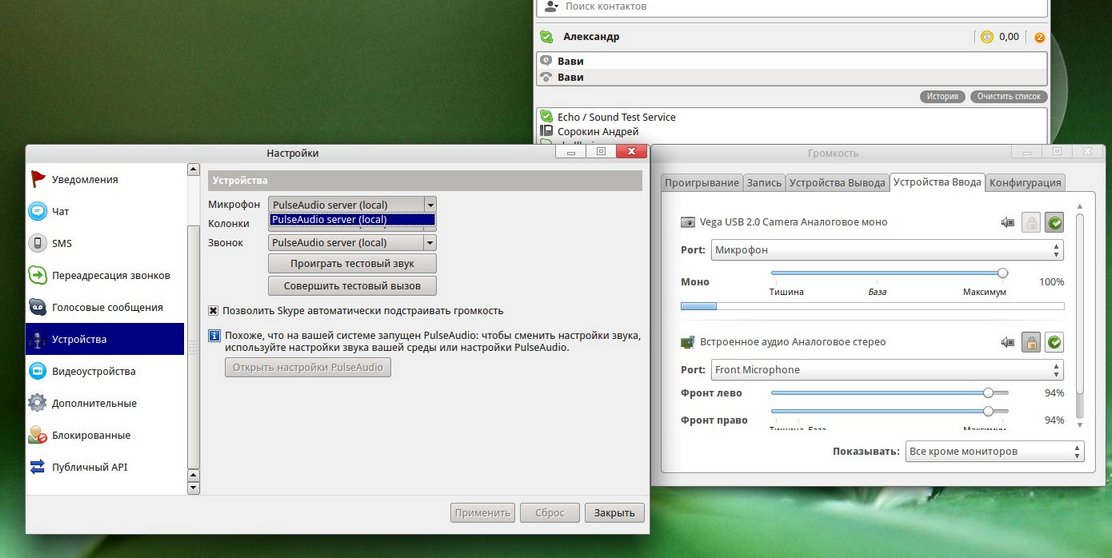Switch to Устройства Вывода tab
1112x558 pixels.
(837, 183)
